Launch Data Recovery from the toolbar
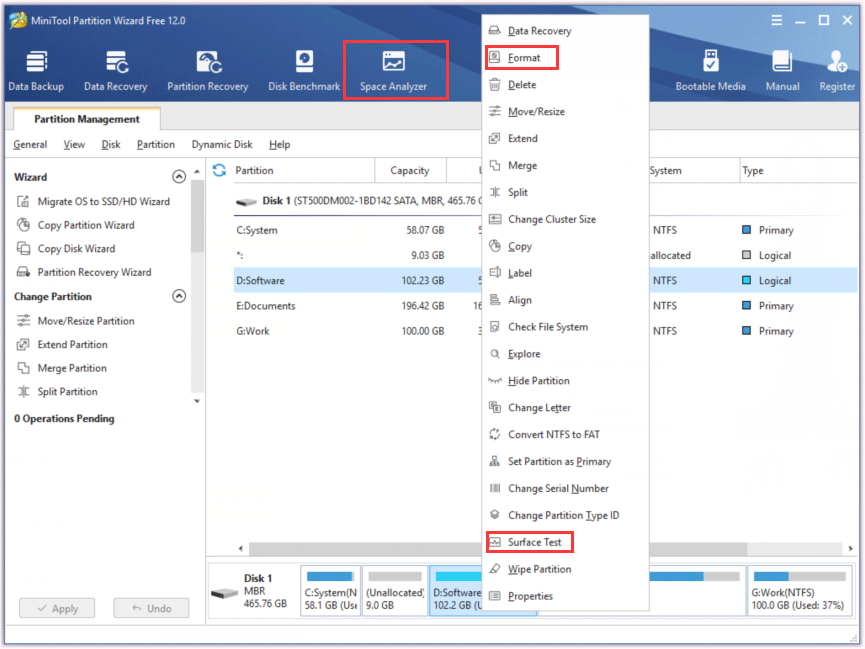The image size is (865, 649). click(116, 71)
